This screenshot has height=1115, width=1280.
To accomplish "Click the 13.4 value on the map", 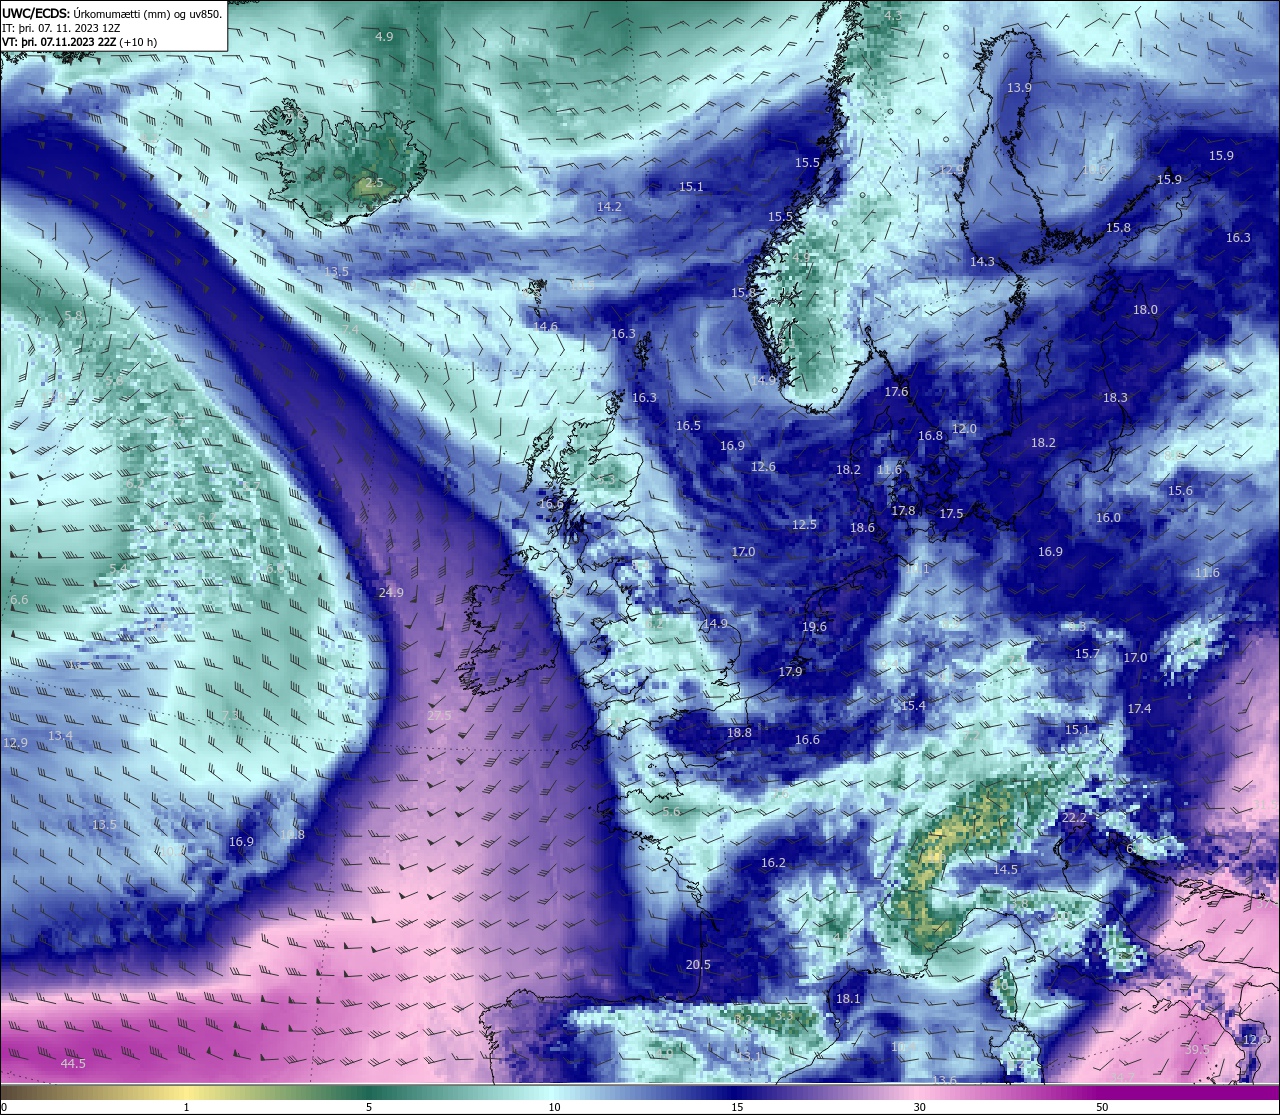I will [x=60, y=736].
